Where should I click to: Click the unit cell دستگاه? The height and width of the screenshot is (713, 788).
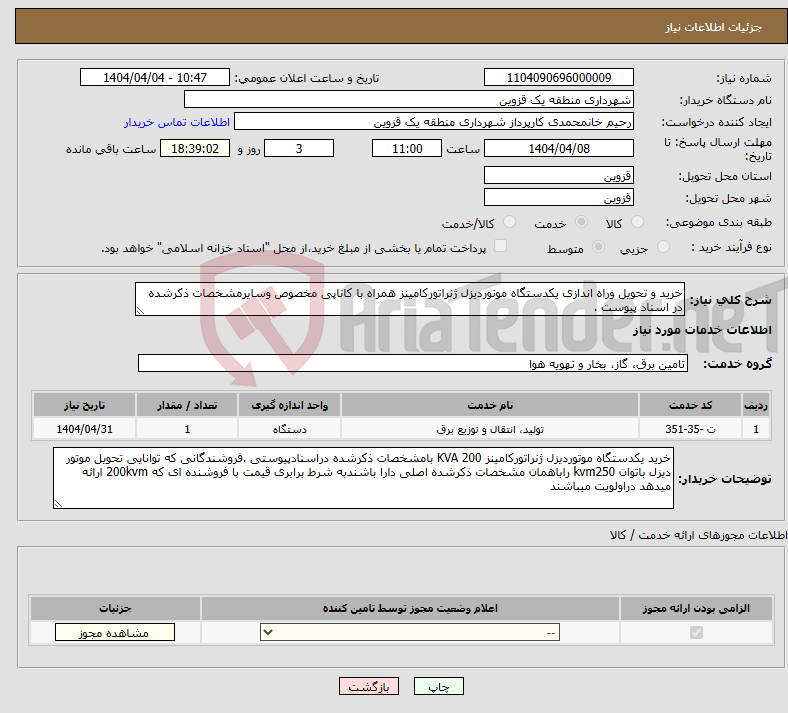tap(289, 429)
